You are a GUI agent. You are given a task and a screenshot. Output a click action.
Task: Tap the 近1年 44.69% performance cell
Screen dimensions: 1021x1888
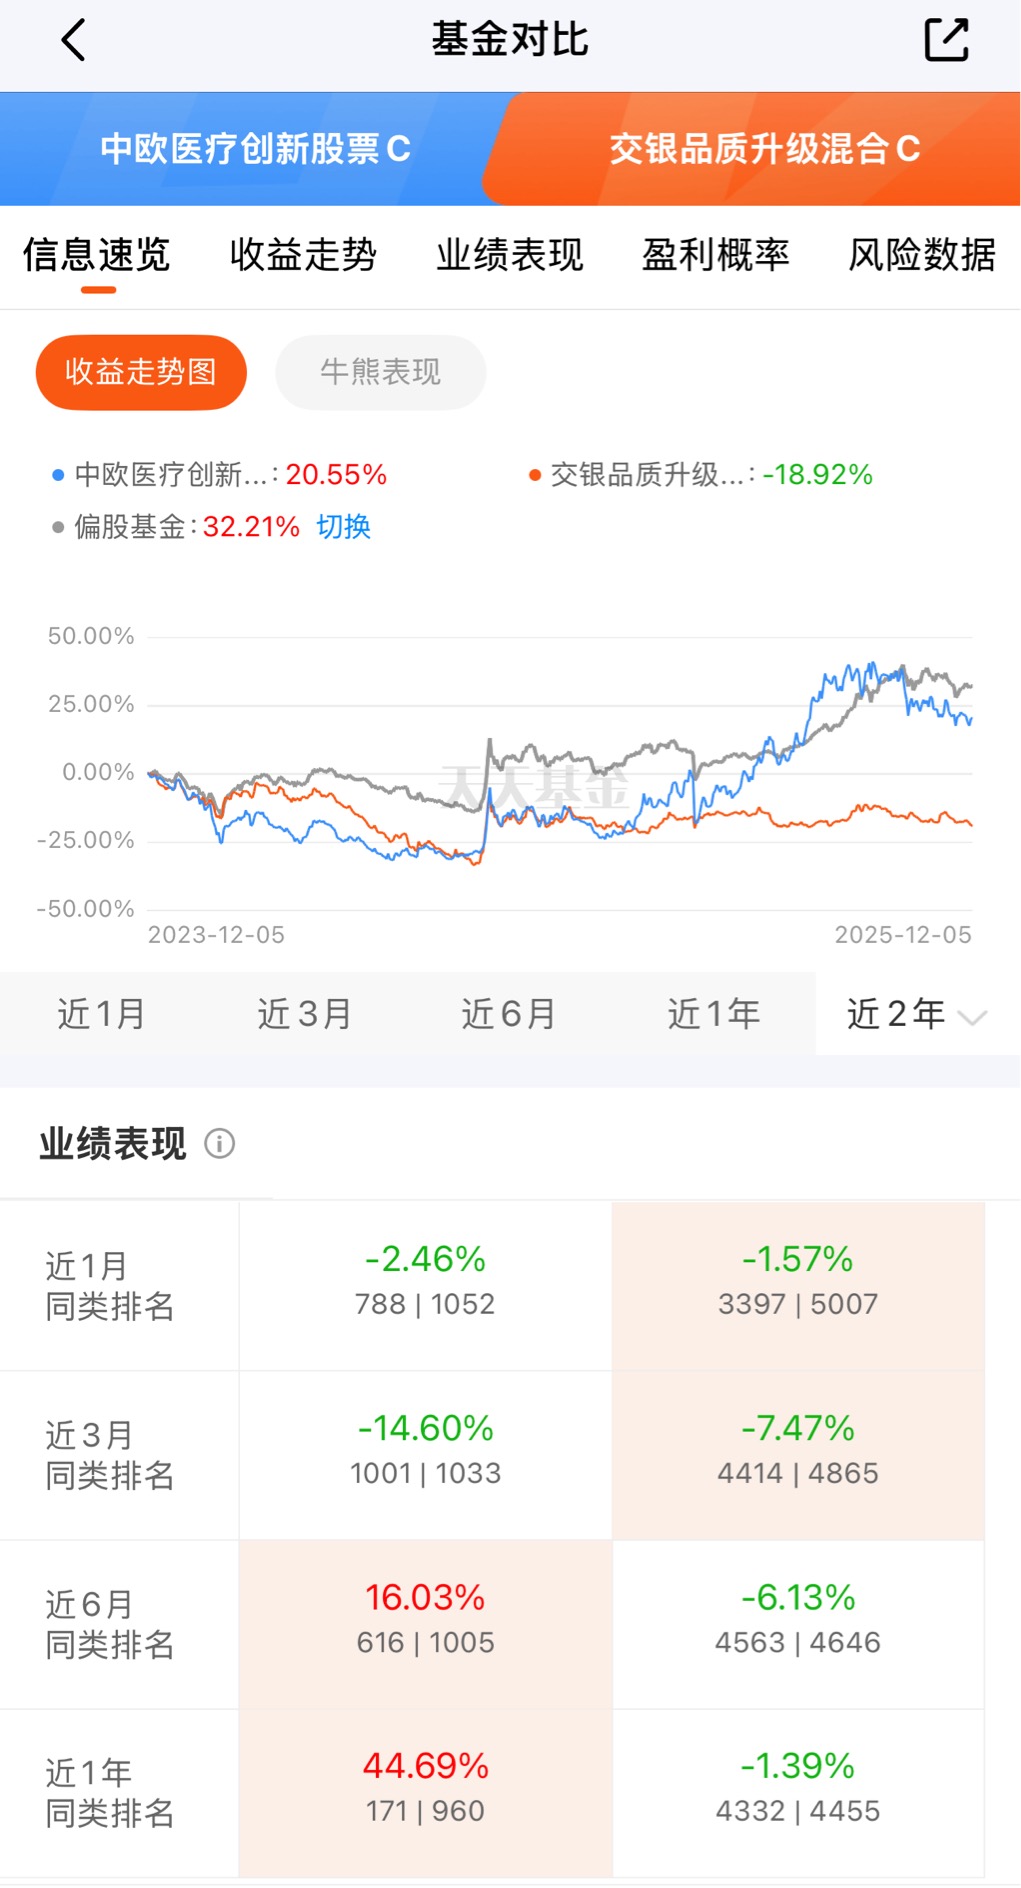[425, 1787]
